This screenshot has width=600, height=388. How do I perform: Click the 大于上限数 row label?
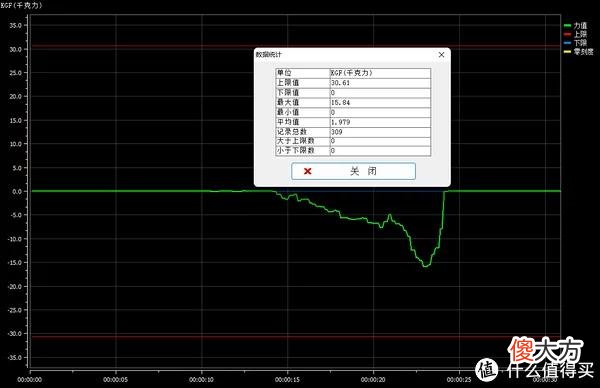296,141
